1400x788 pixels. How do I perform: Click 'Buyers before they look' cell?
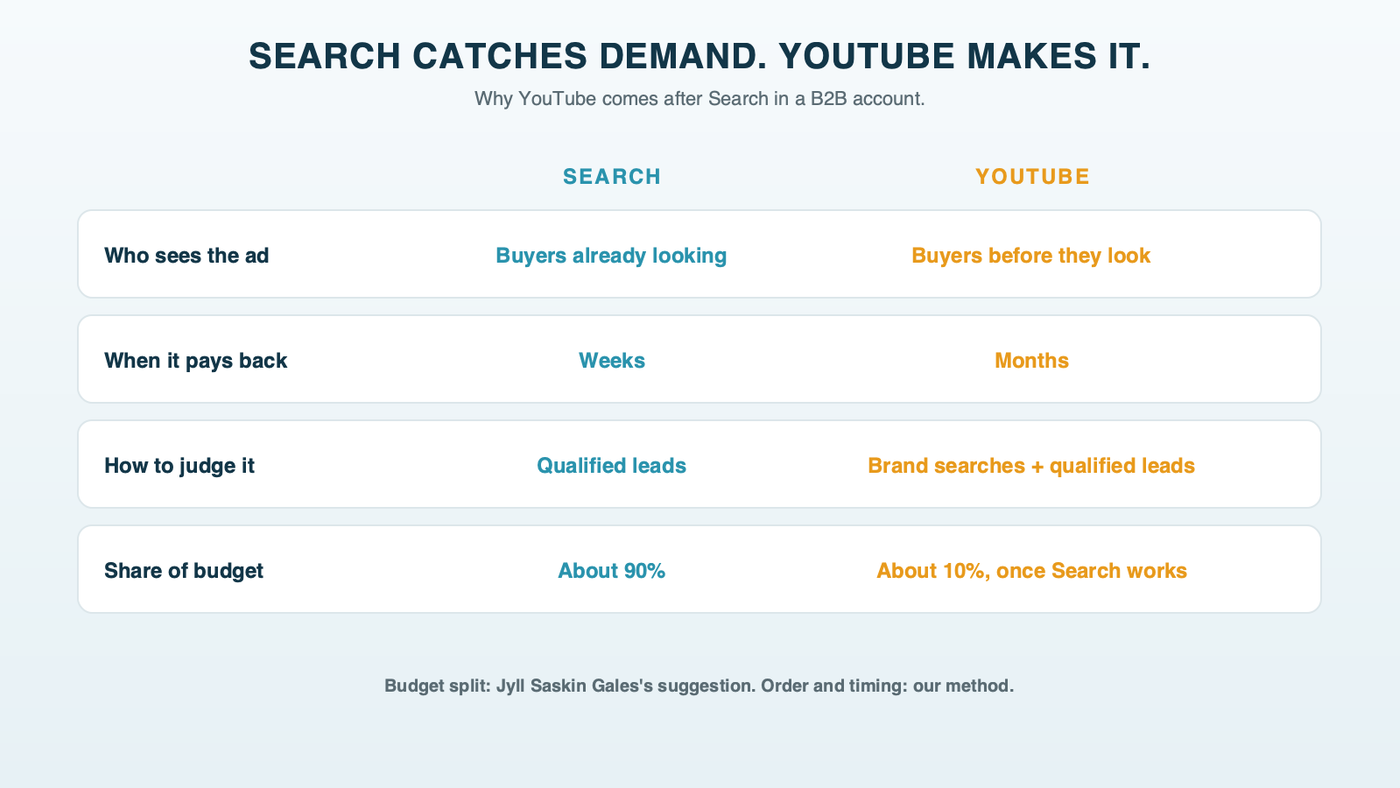pyautogui.click(x=1031, y=255)
